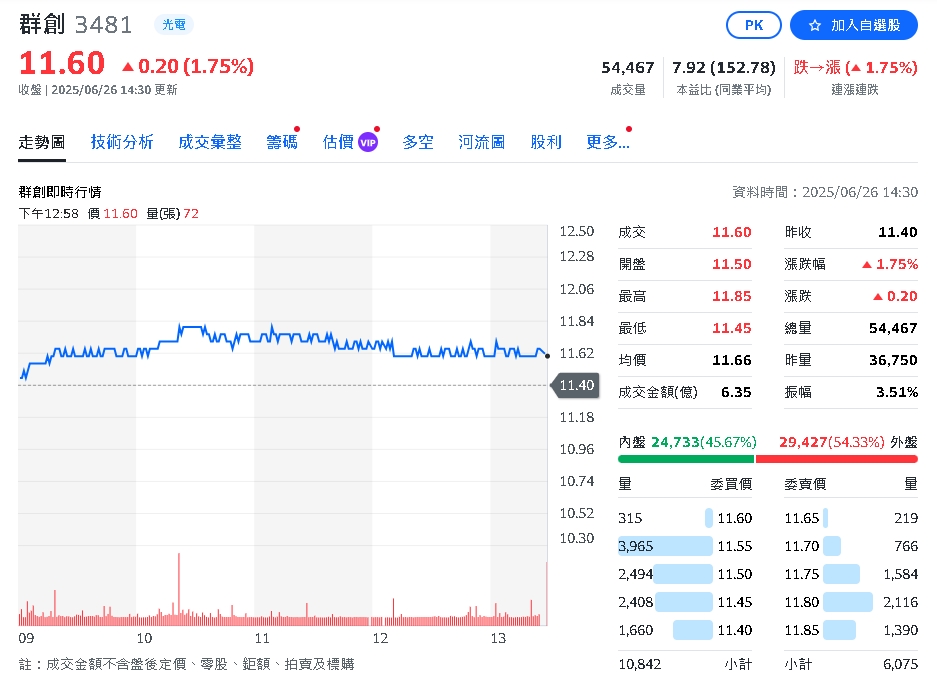Select the 成交彙整 tab
The image size is (937, 689).
tap(212, 142)
